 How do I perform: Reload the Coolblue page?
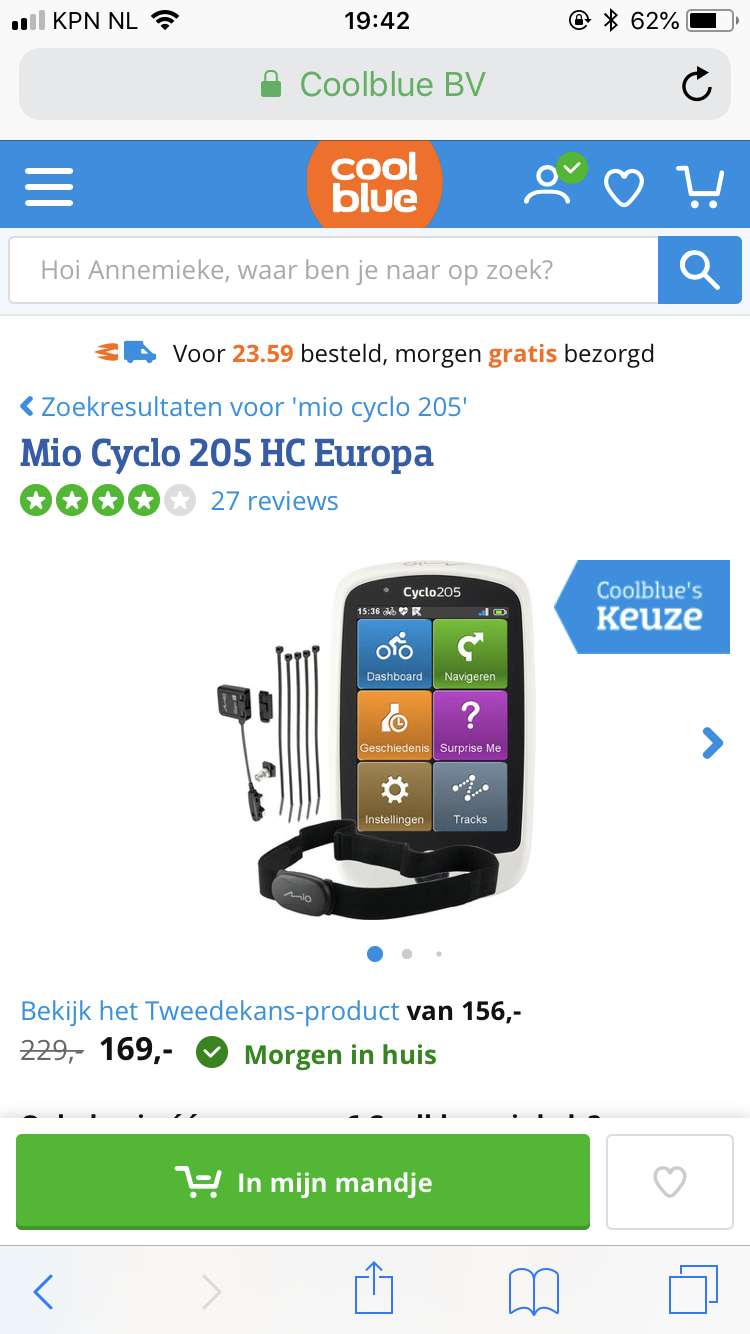697,85
